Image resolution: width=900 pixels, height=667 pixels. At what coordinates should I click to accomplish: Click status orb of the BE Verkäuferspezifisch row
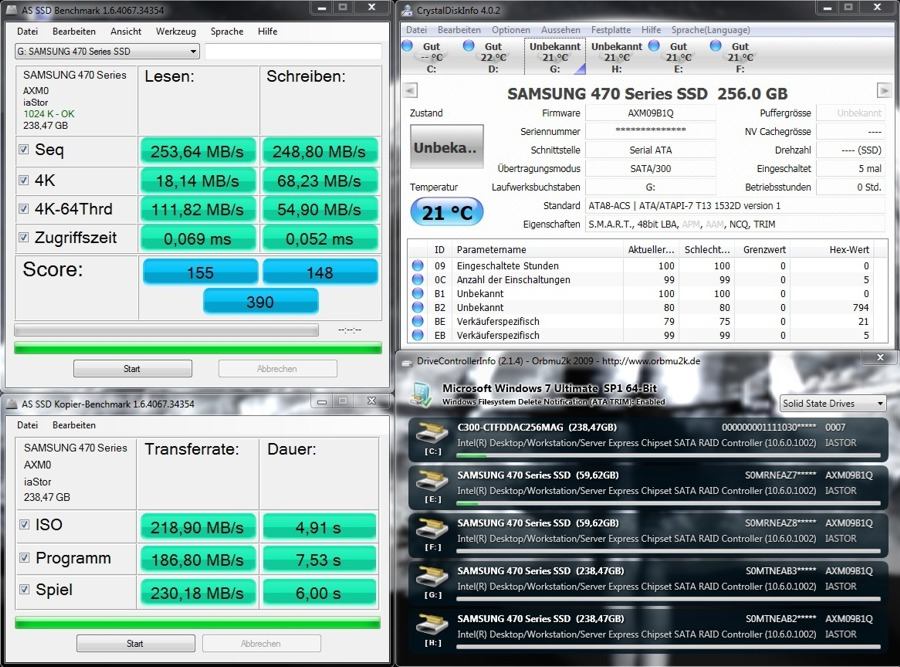[417, 321]
